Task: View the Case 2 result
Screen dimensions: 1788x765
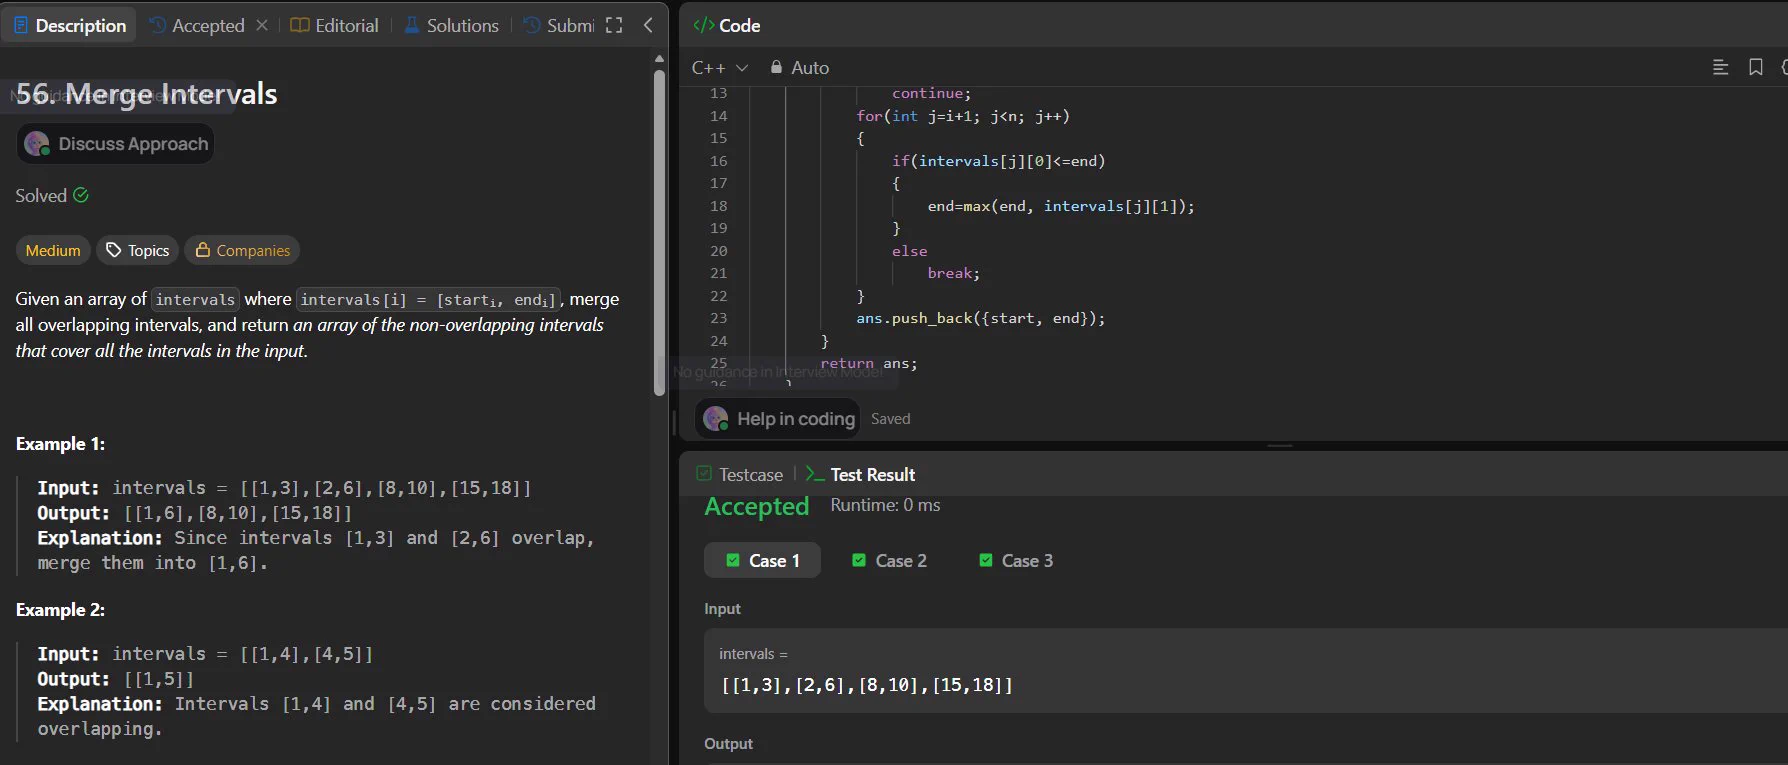Action: 889,561
